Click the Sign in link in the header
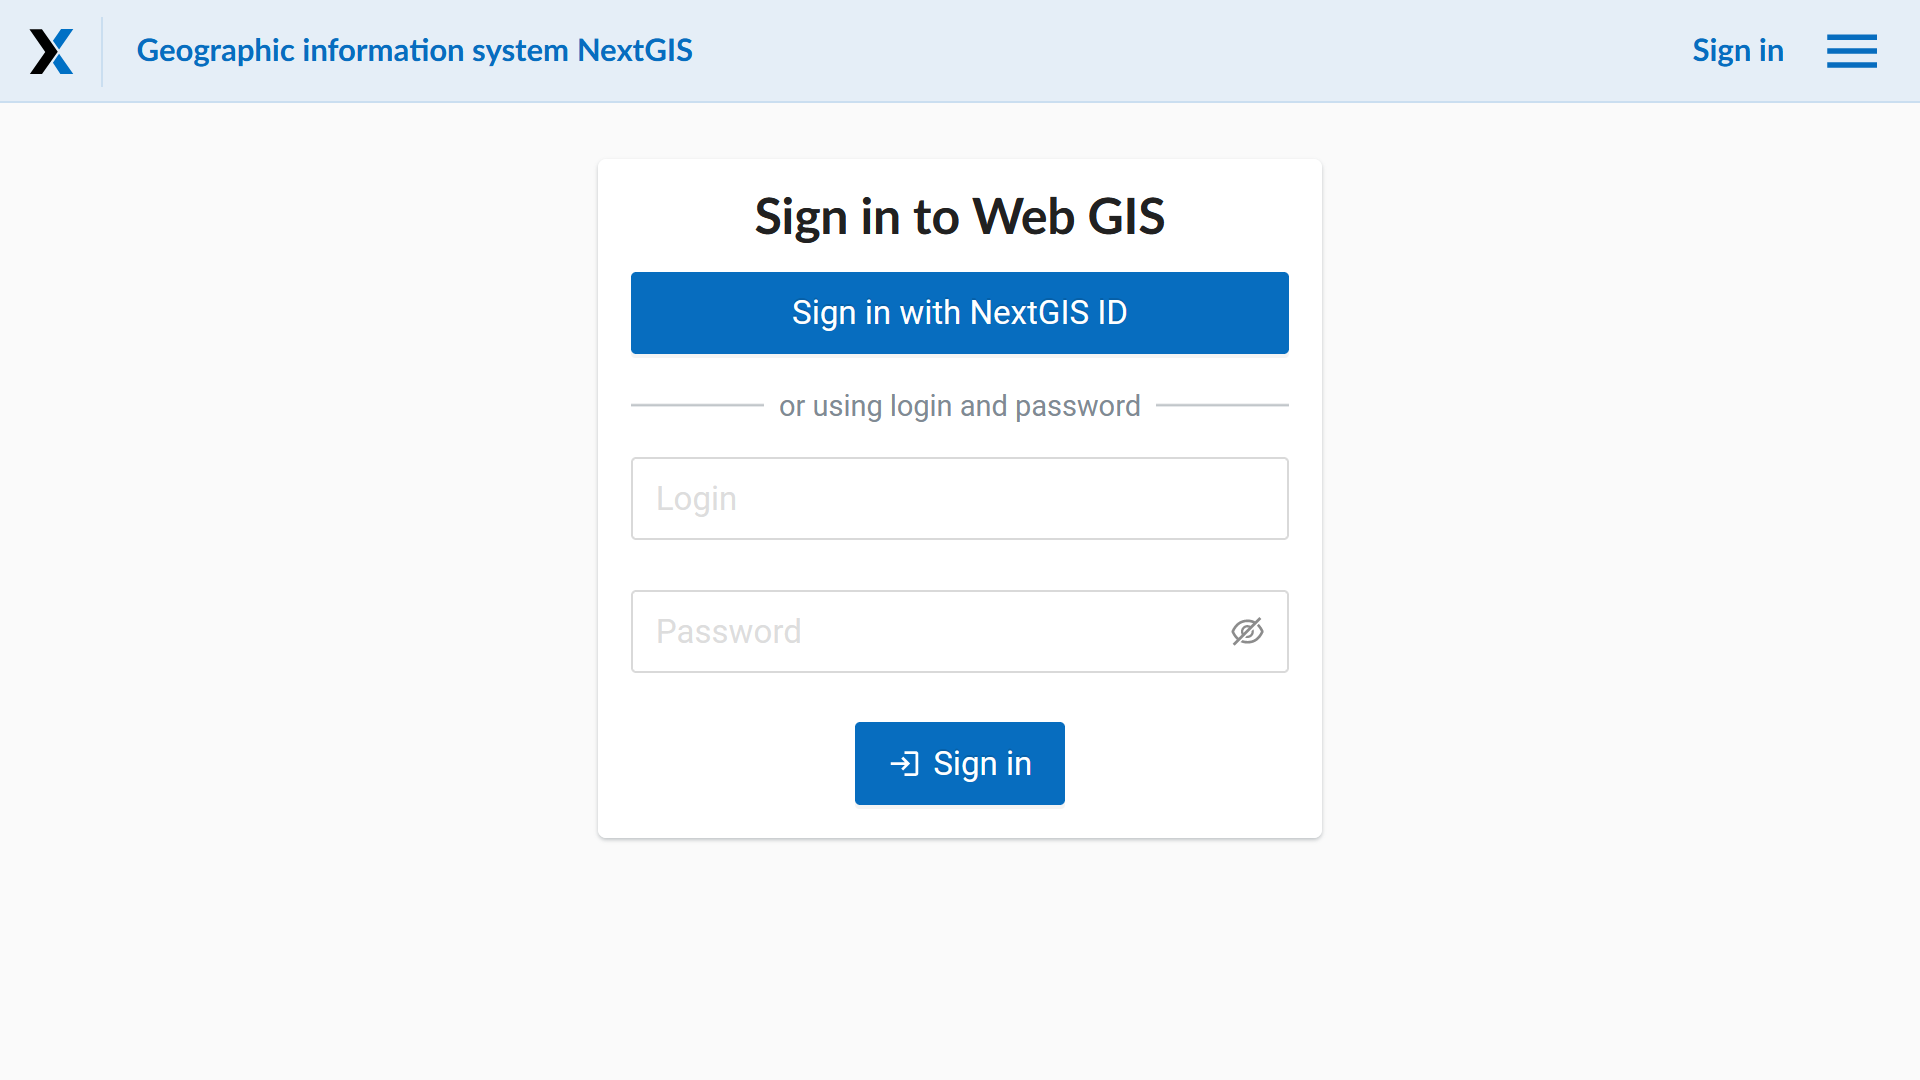Image resolution: width=1920 pixels, height=1080 pixels. pyautogui.click(x=1738, y=51)
